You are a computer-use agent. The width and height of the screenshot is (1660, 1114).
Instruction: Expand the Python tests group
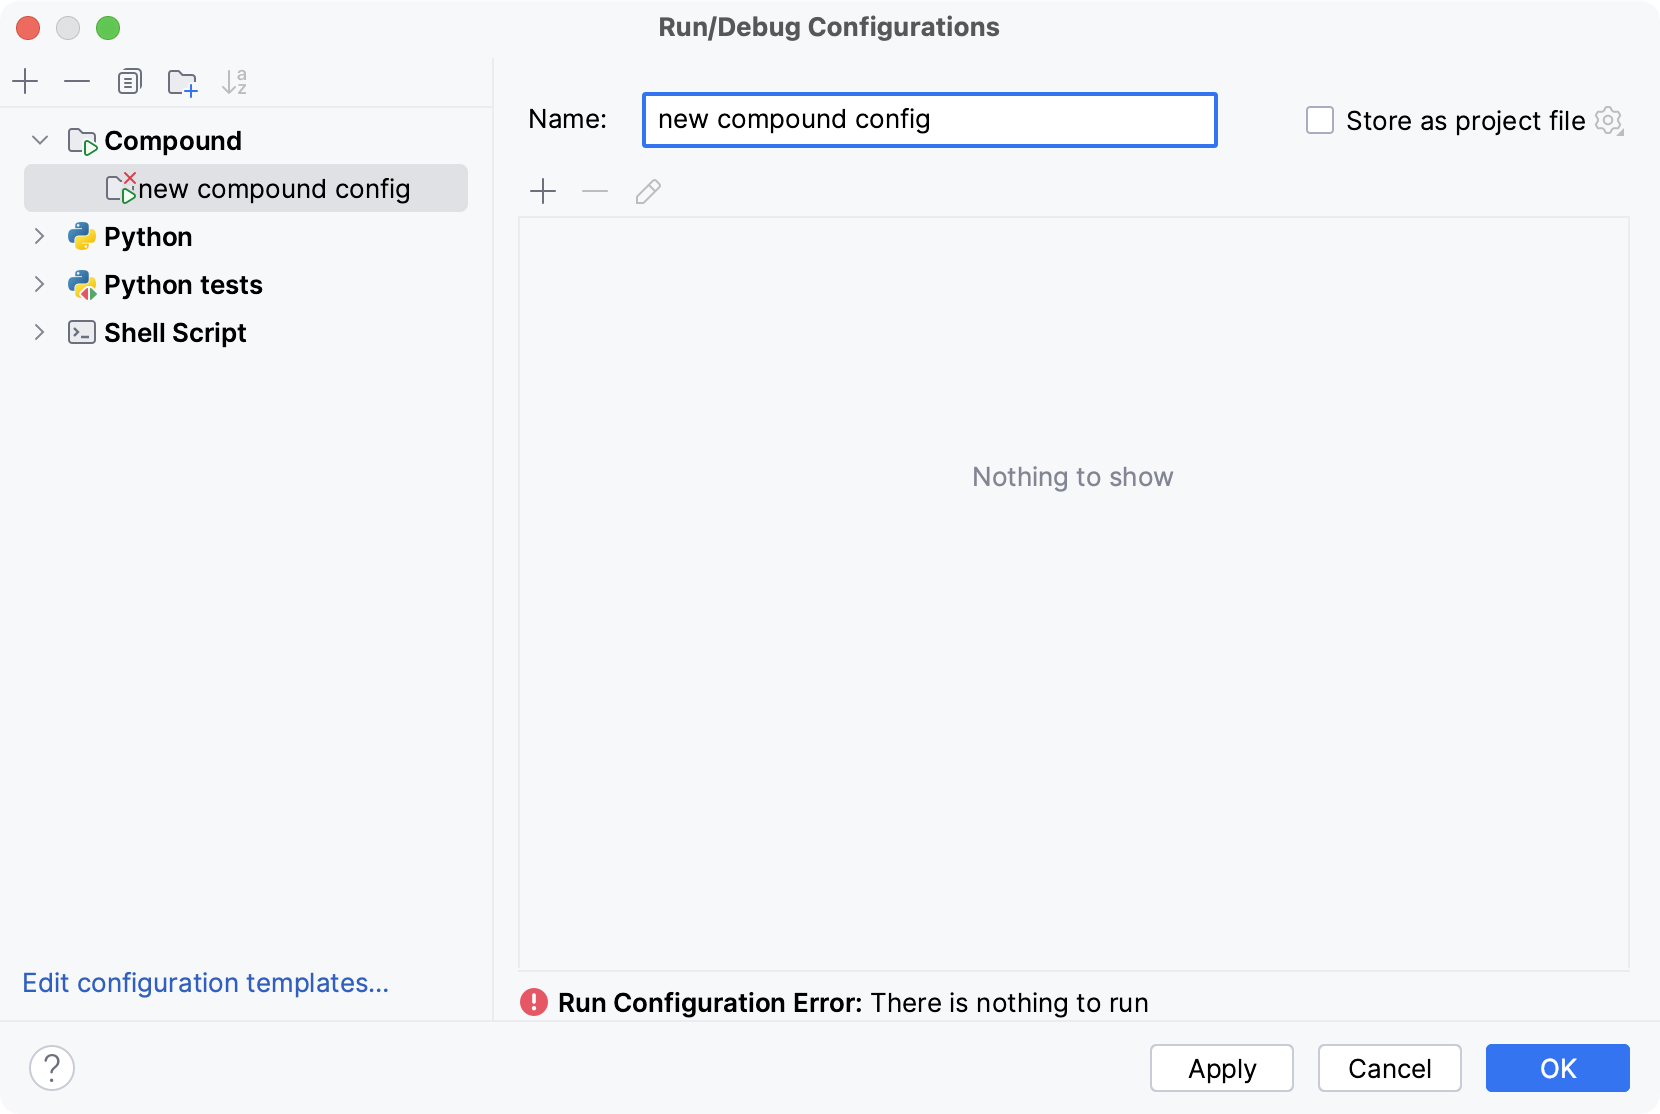39,284
